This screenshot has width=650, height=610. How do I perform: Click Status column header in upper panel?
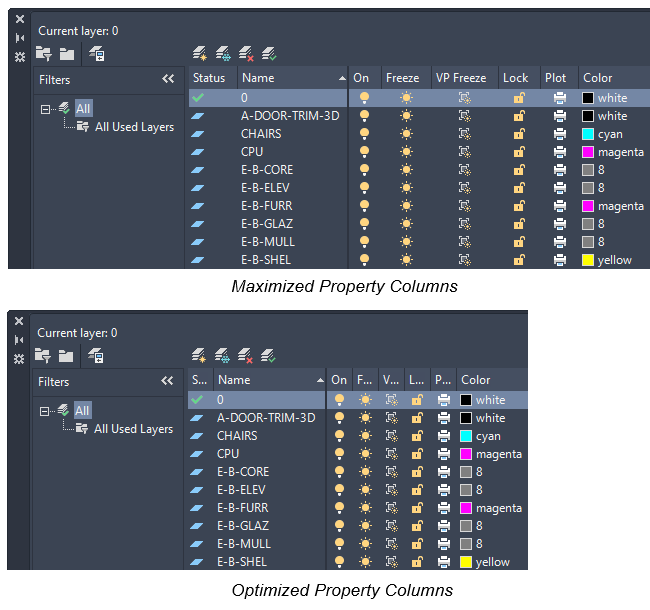click(213, 78)
